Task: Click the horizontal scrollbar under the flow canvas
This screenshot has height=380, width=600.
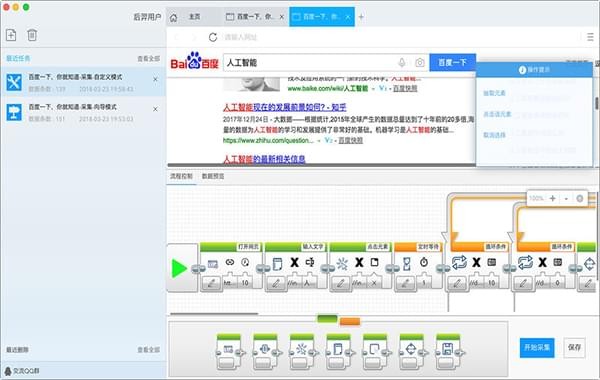Action: [x=214, y=314]
